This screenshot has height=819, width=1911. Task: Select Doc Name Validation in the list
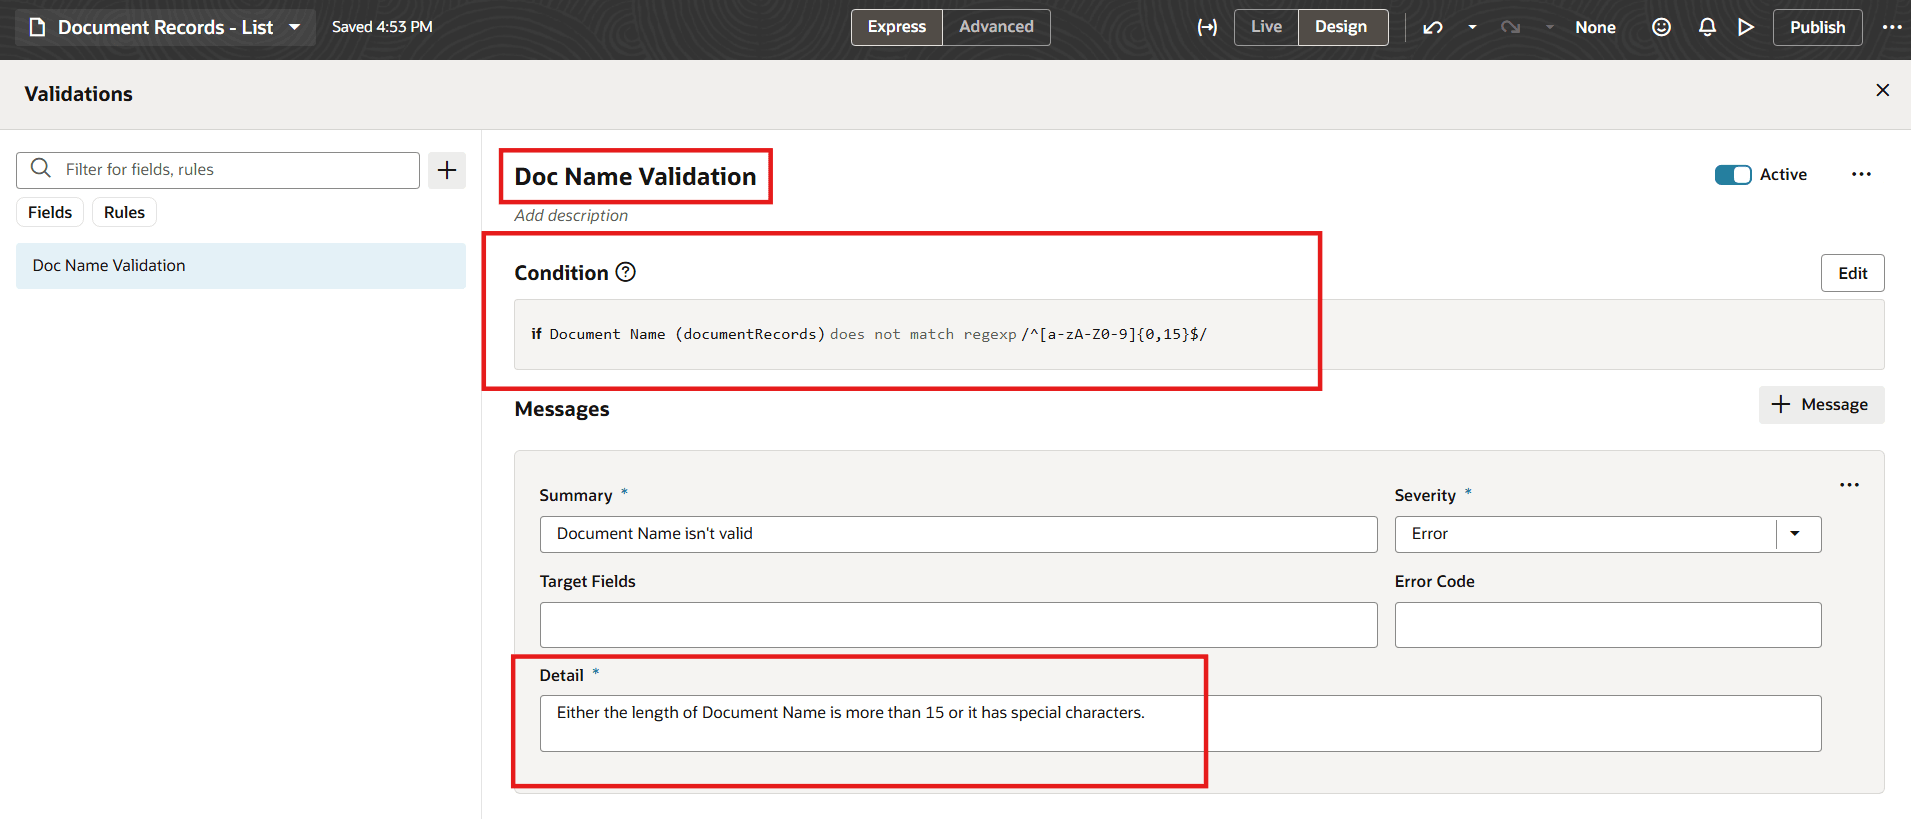241,266
